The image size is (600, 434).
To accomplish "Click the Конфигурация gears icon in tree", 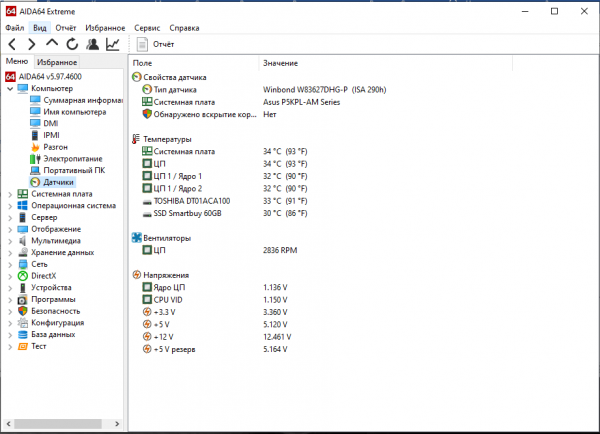I will [x=23, y=323].
